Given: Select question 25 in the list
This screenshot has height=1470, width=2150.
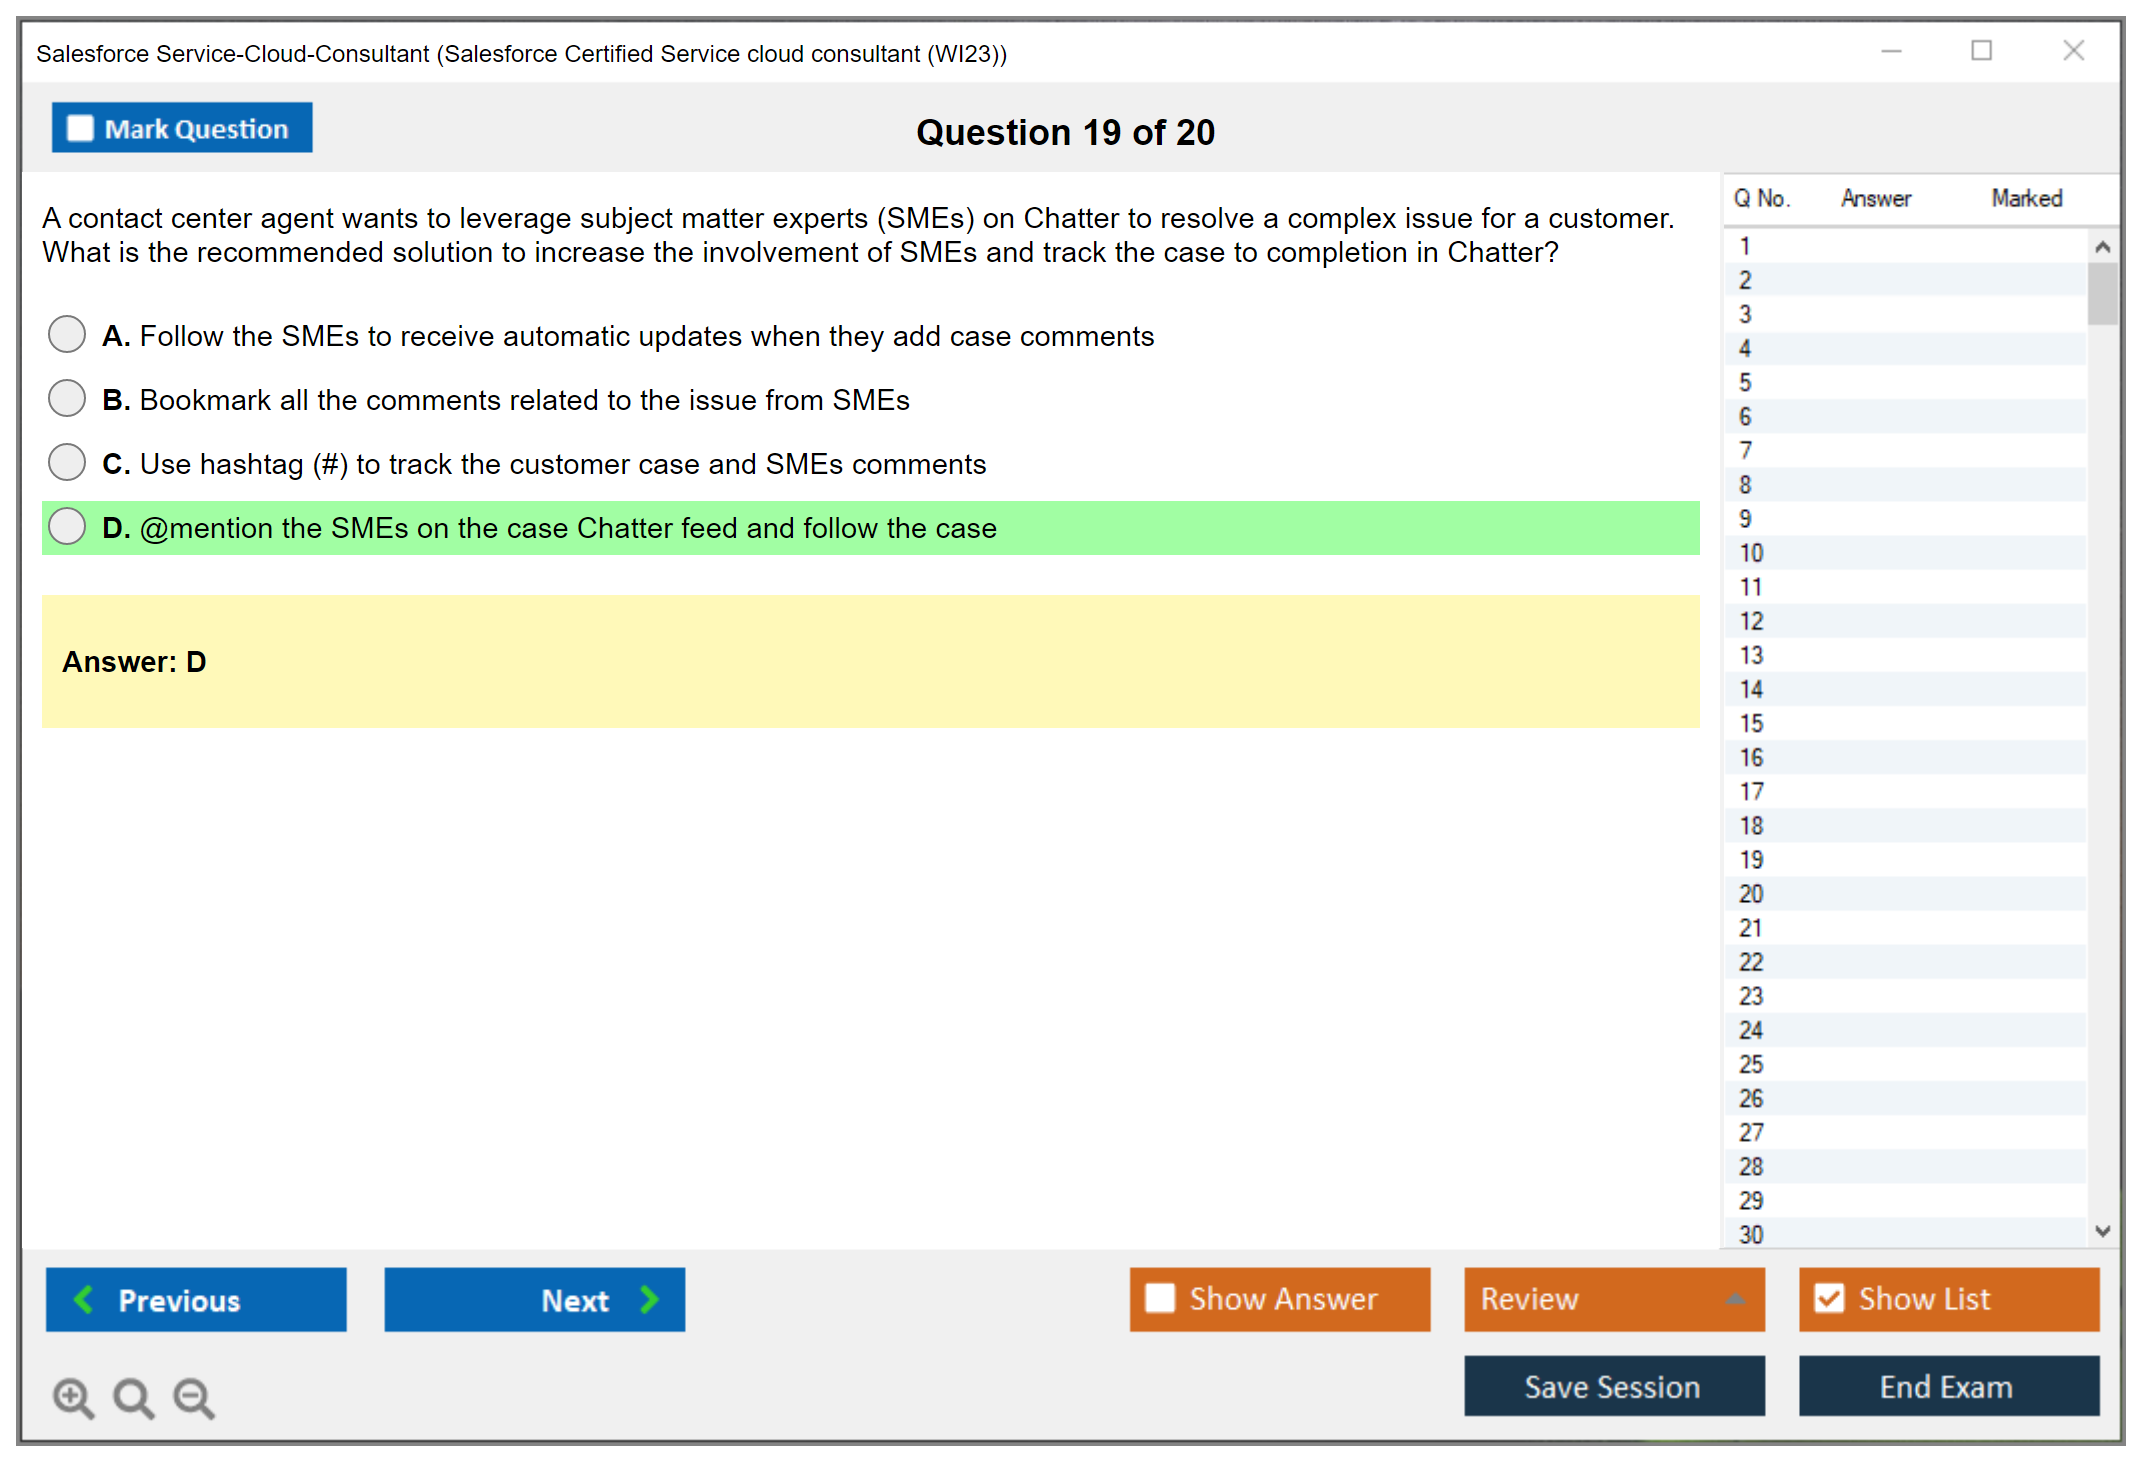Looking at the screenshot, I should (1751, 1064).
